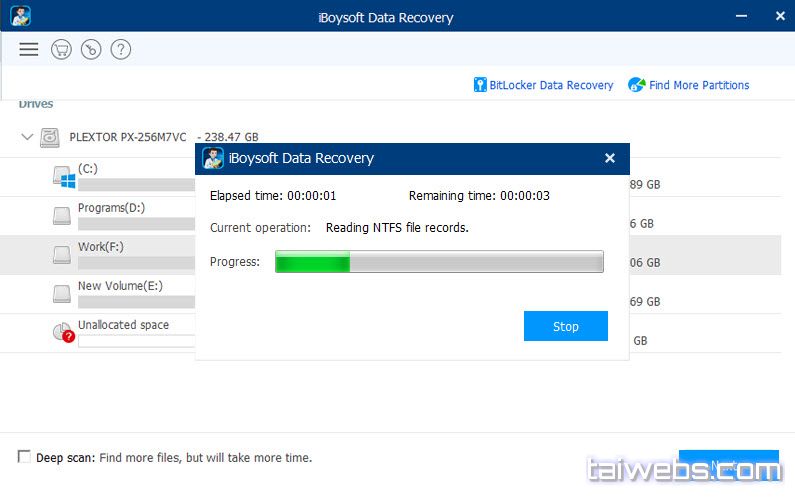Viewport: 795px width, 498px height.
Task: Collapse the PLEXTOR PX-256M7VC drive tree
Action: click(x=27, y=137)
